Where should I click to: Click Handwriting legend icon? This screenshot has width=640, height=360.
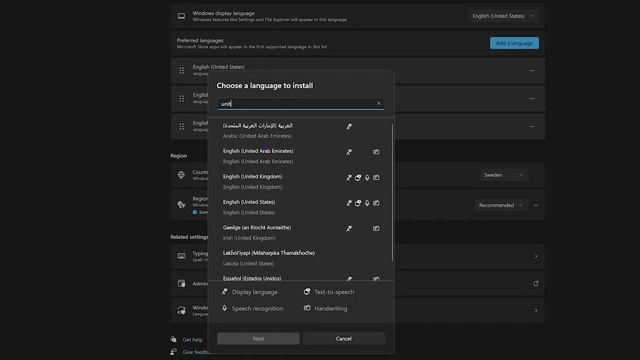[307, 308]
